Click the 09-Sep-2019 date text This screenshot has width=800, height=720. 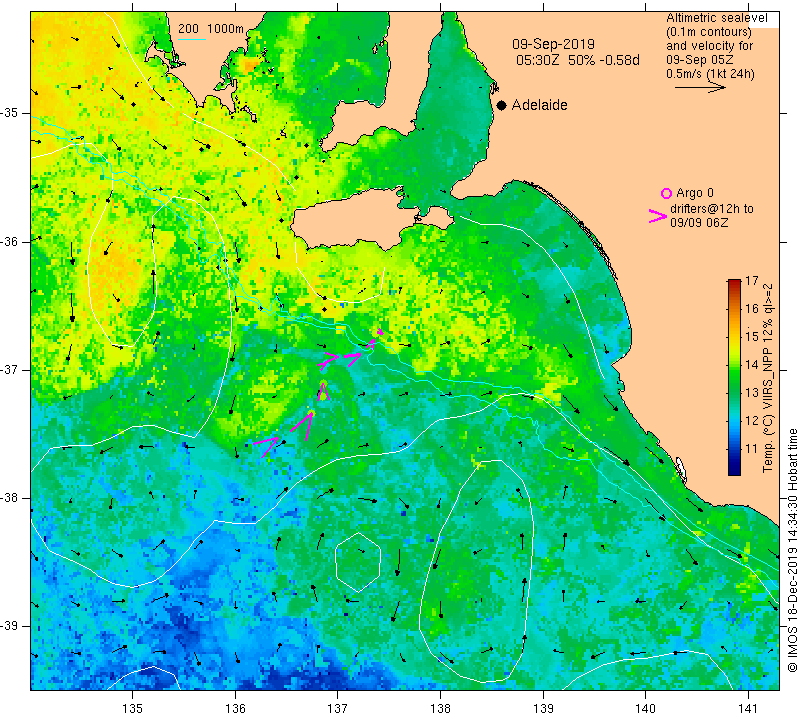tap(554, 44)
